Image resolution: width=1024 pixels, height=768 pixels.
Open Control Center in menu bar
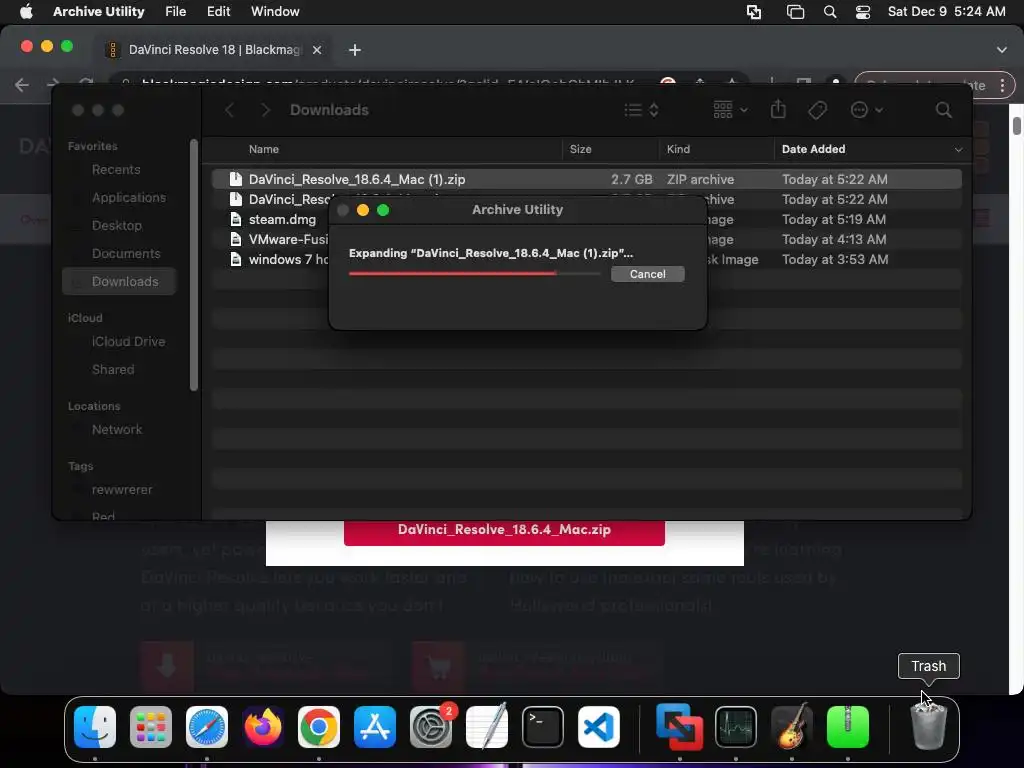pyautogui.click(x=863, y=12)
